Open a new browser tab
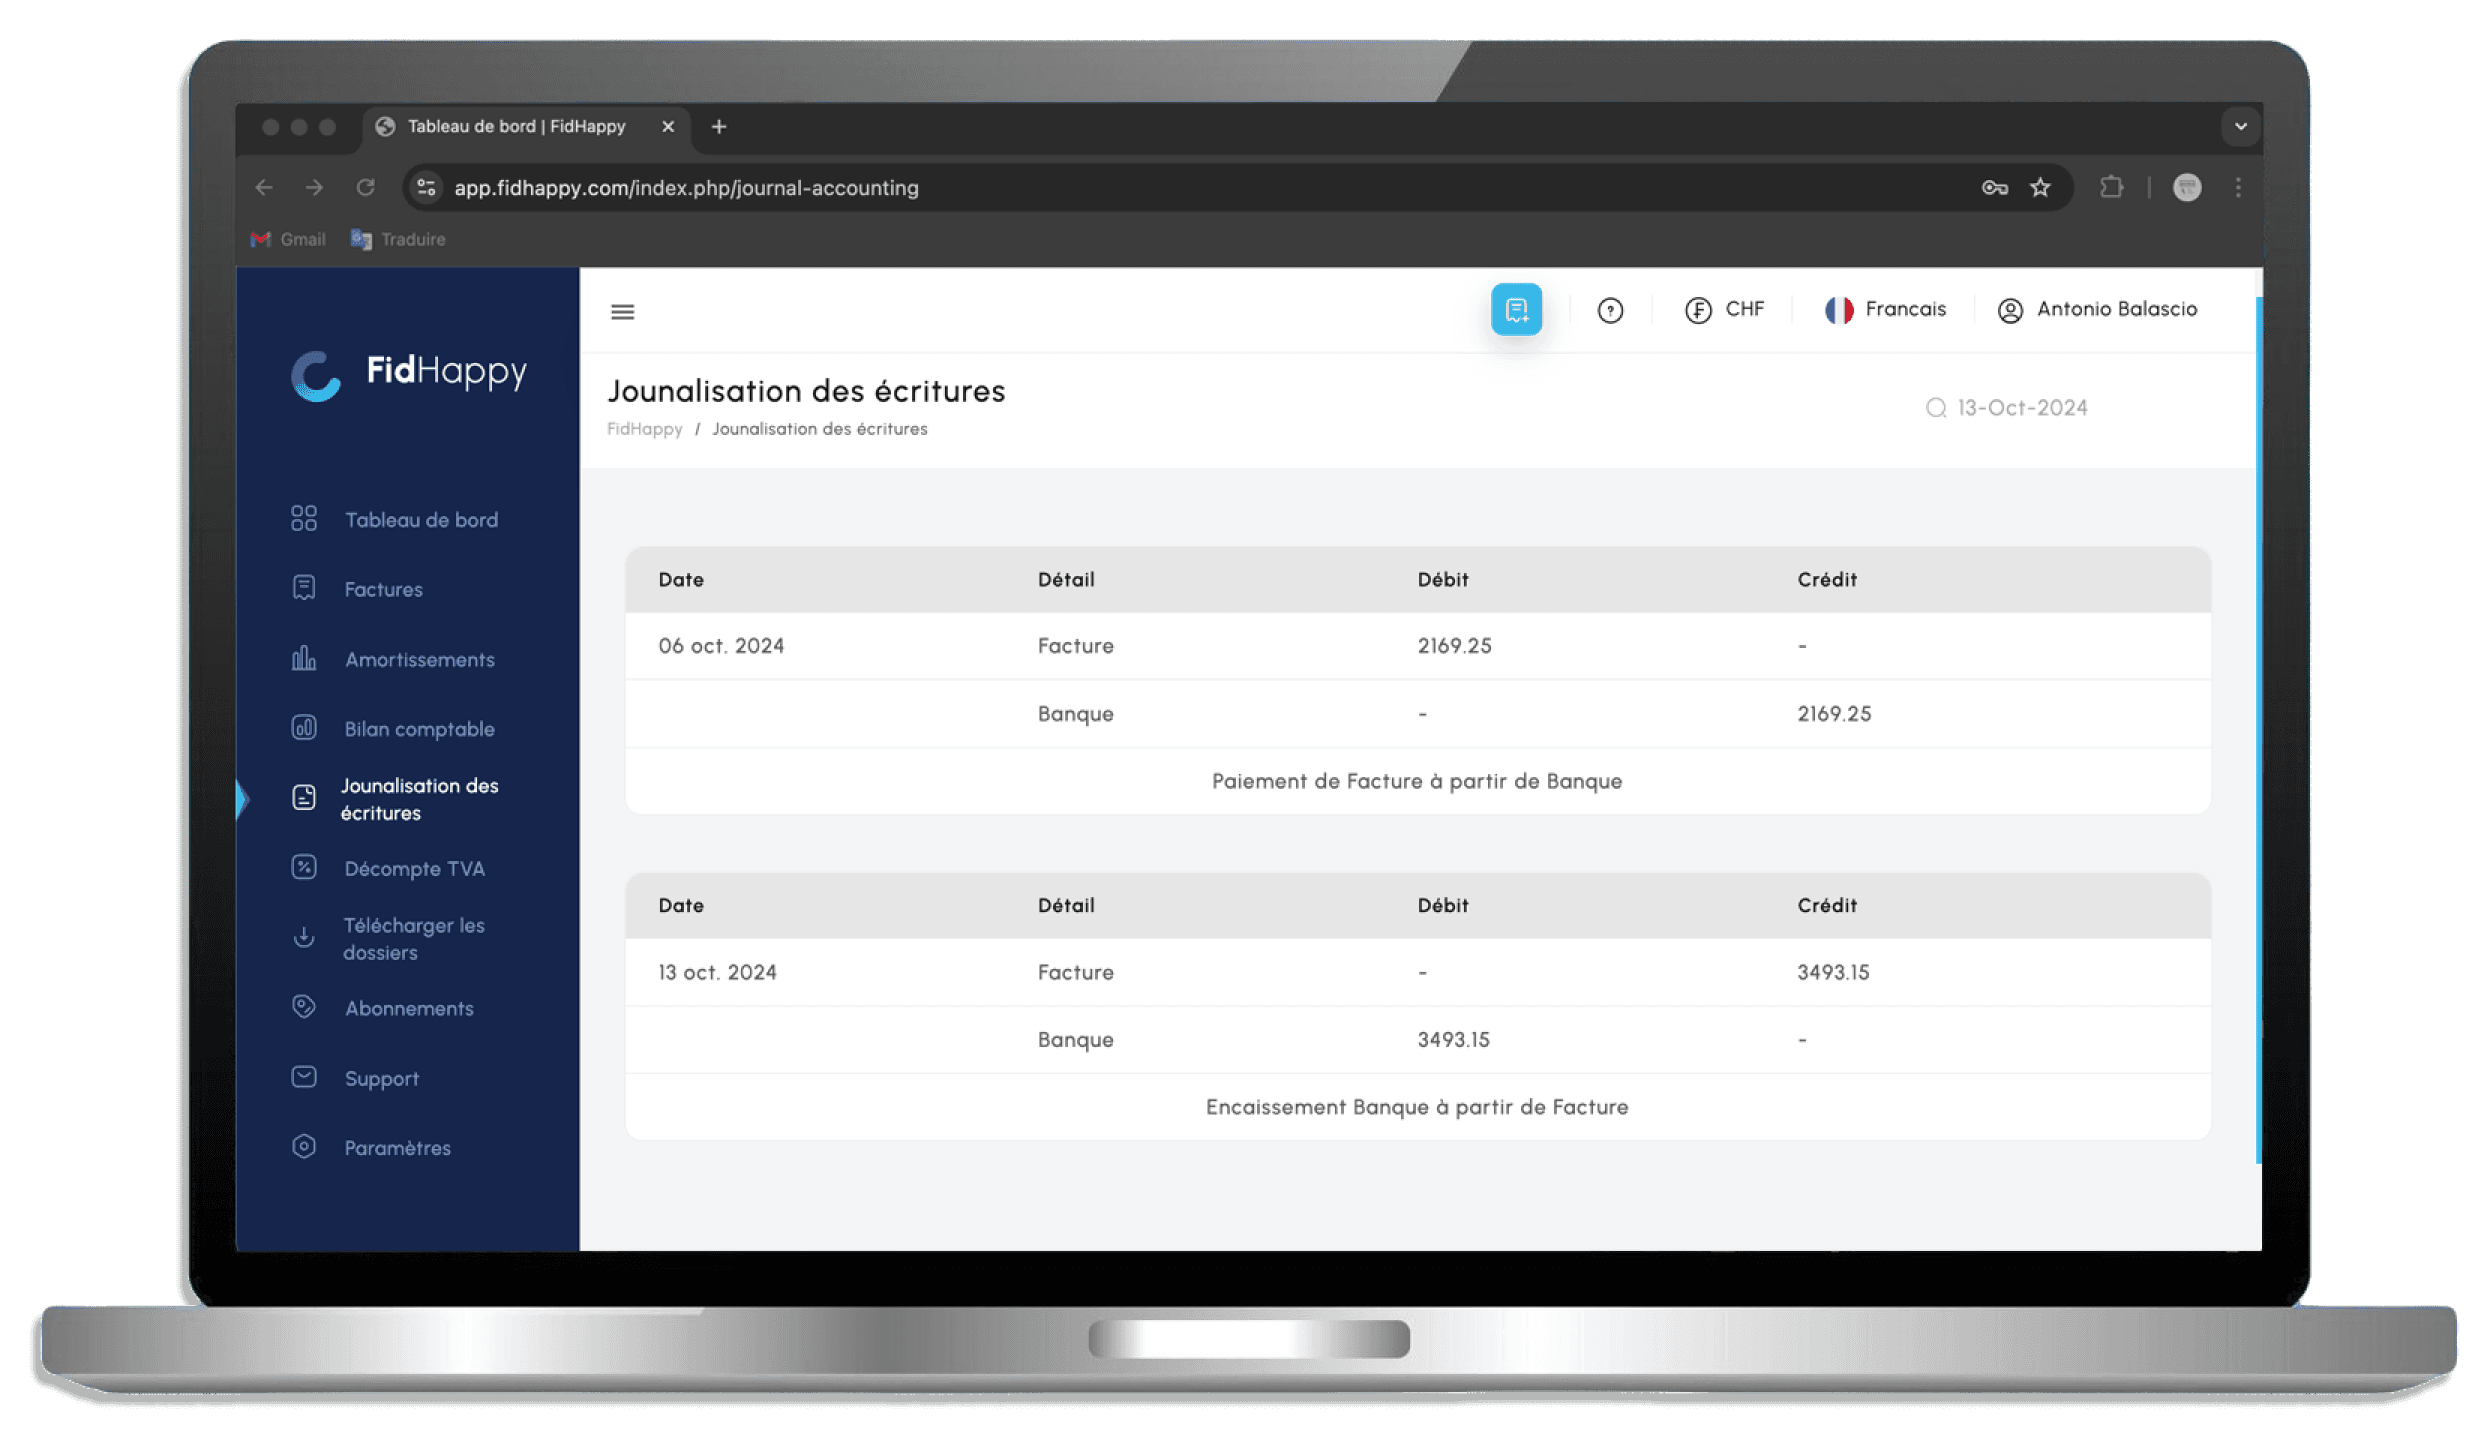The width and height of the screenshot is (2486, 1448). click(718, 127)
